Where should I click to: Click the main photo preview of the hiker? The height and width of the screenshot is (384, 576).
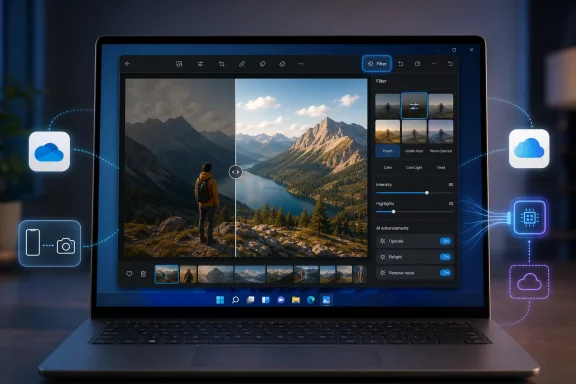tap(246, 168)
